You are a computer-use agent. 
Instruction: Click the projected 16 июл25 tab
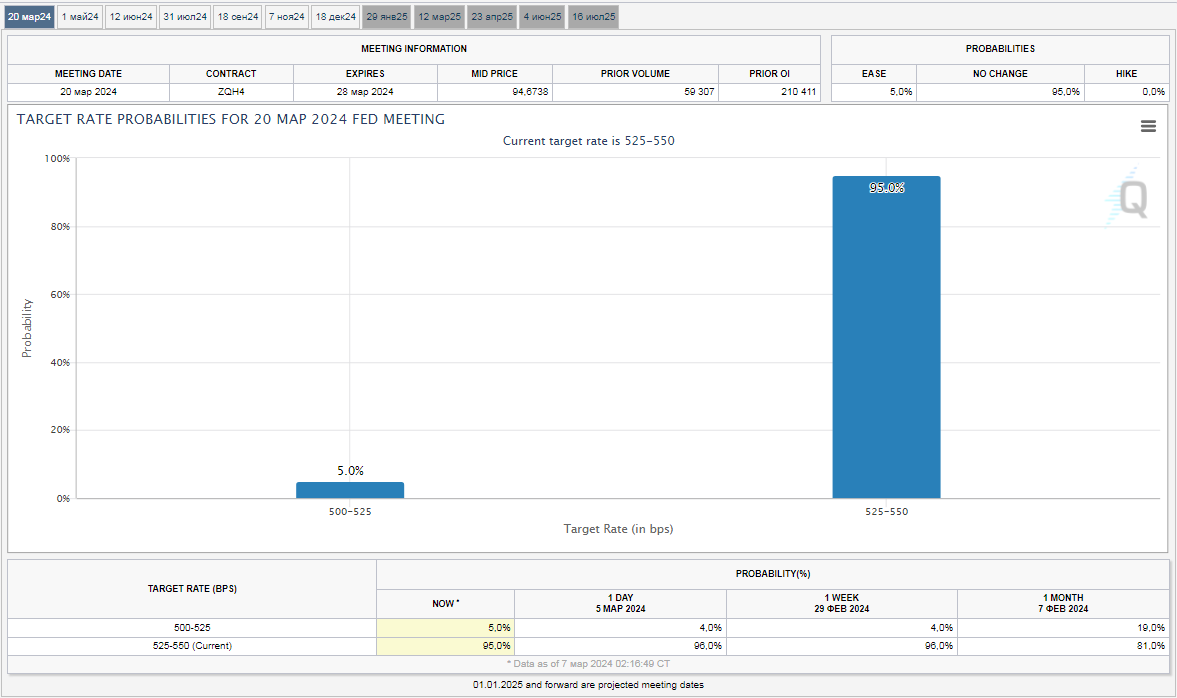point(593,17)
